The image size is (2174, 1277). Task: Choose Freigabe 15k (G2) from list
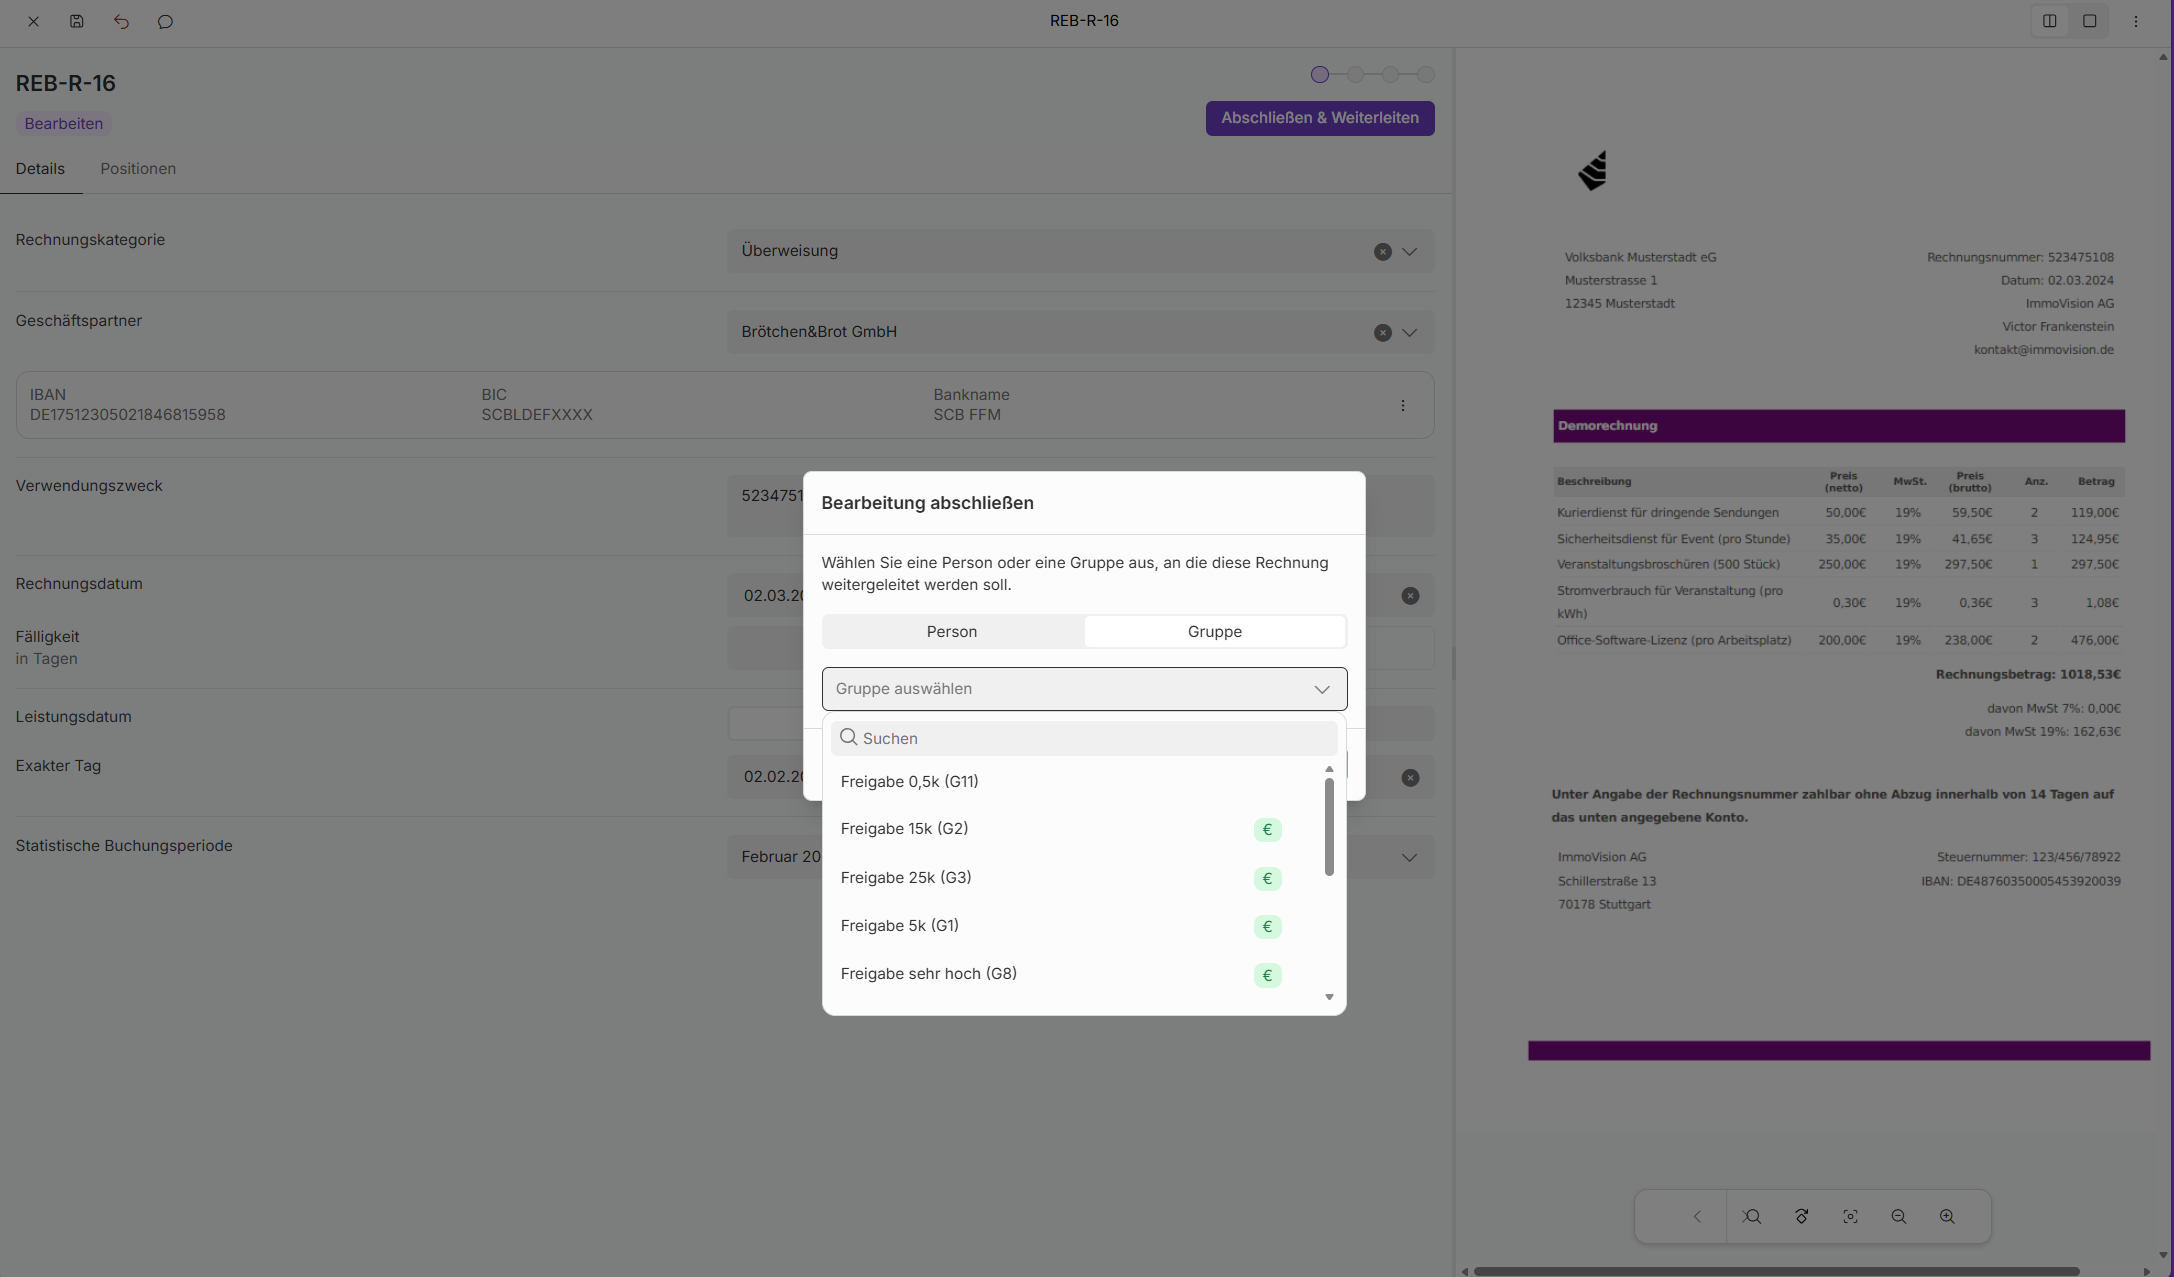pos(904,828)
